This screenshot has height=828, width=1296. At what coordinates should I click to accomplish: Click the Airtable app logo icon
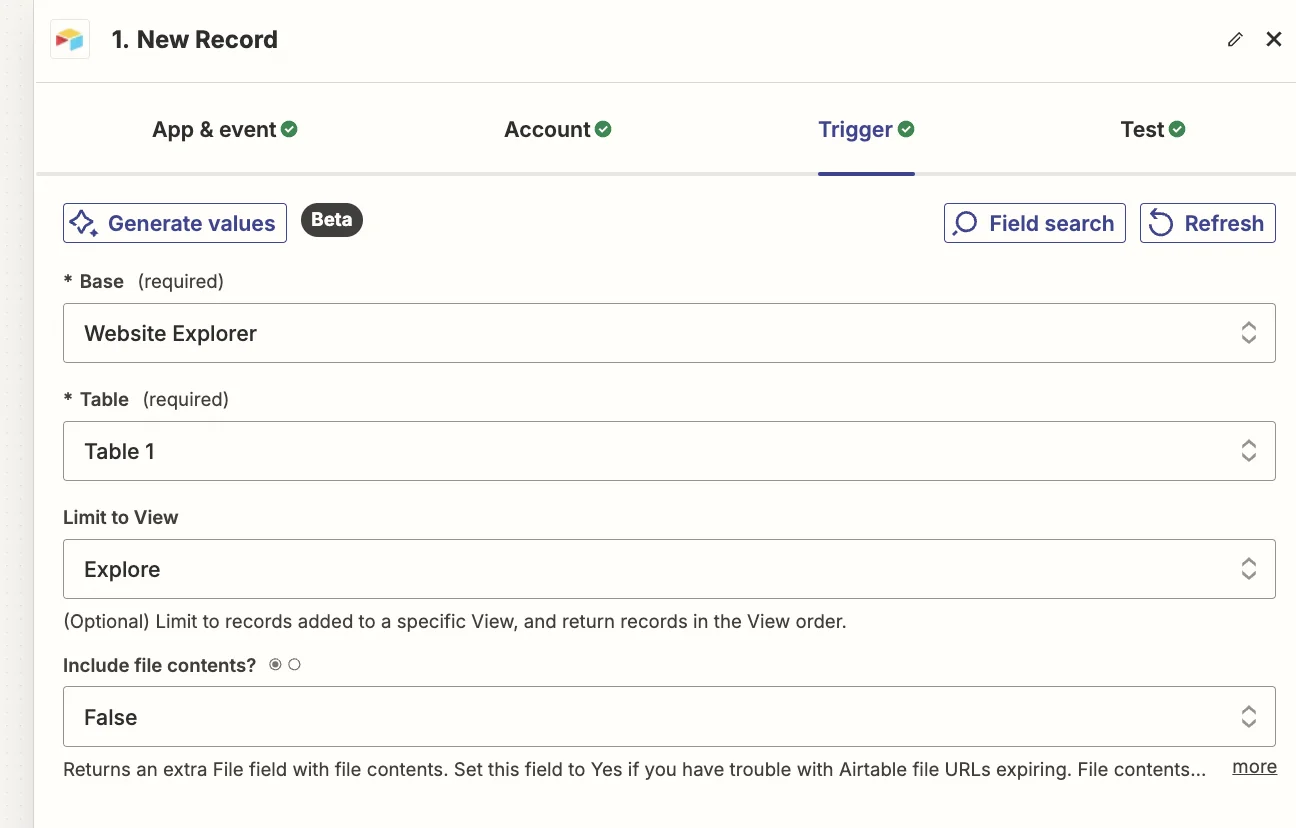pyautogui.click(x=70, y=40)
